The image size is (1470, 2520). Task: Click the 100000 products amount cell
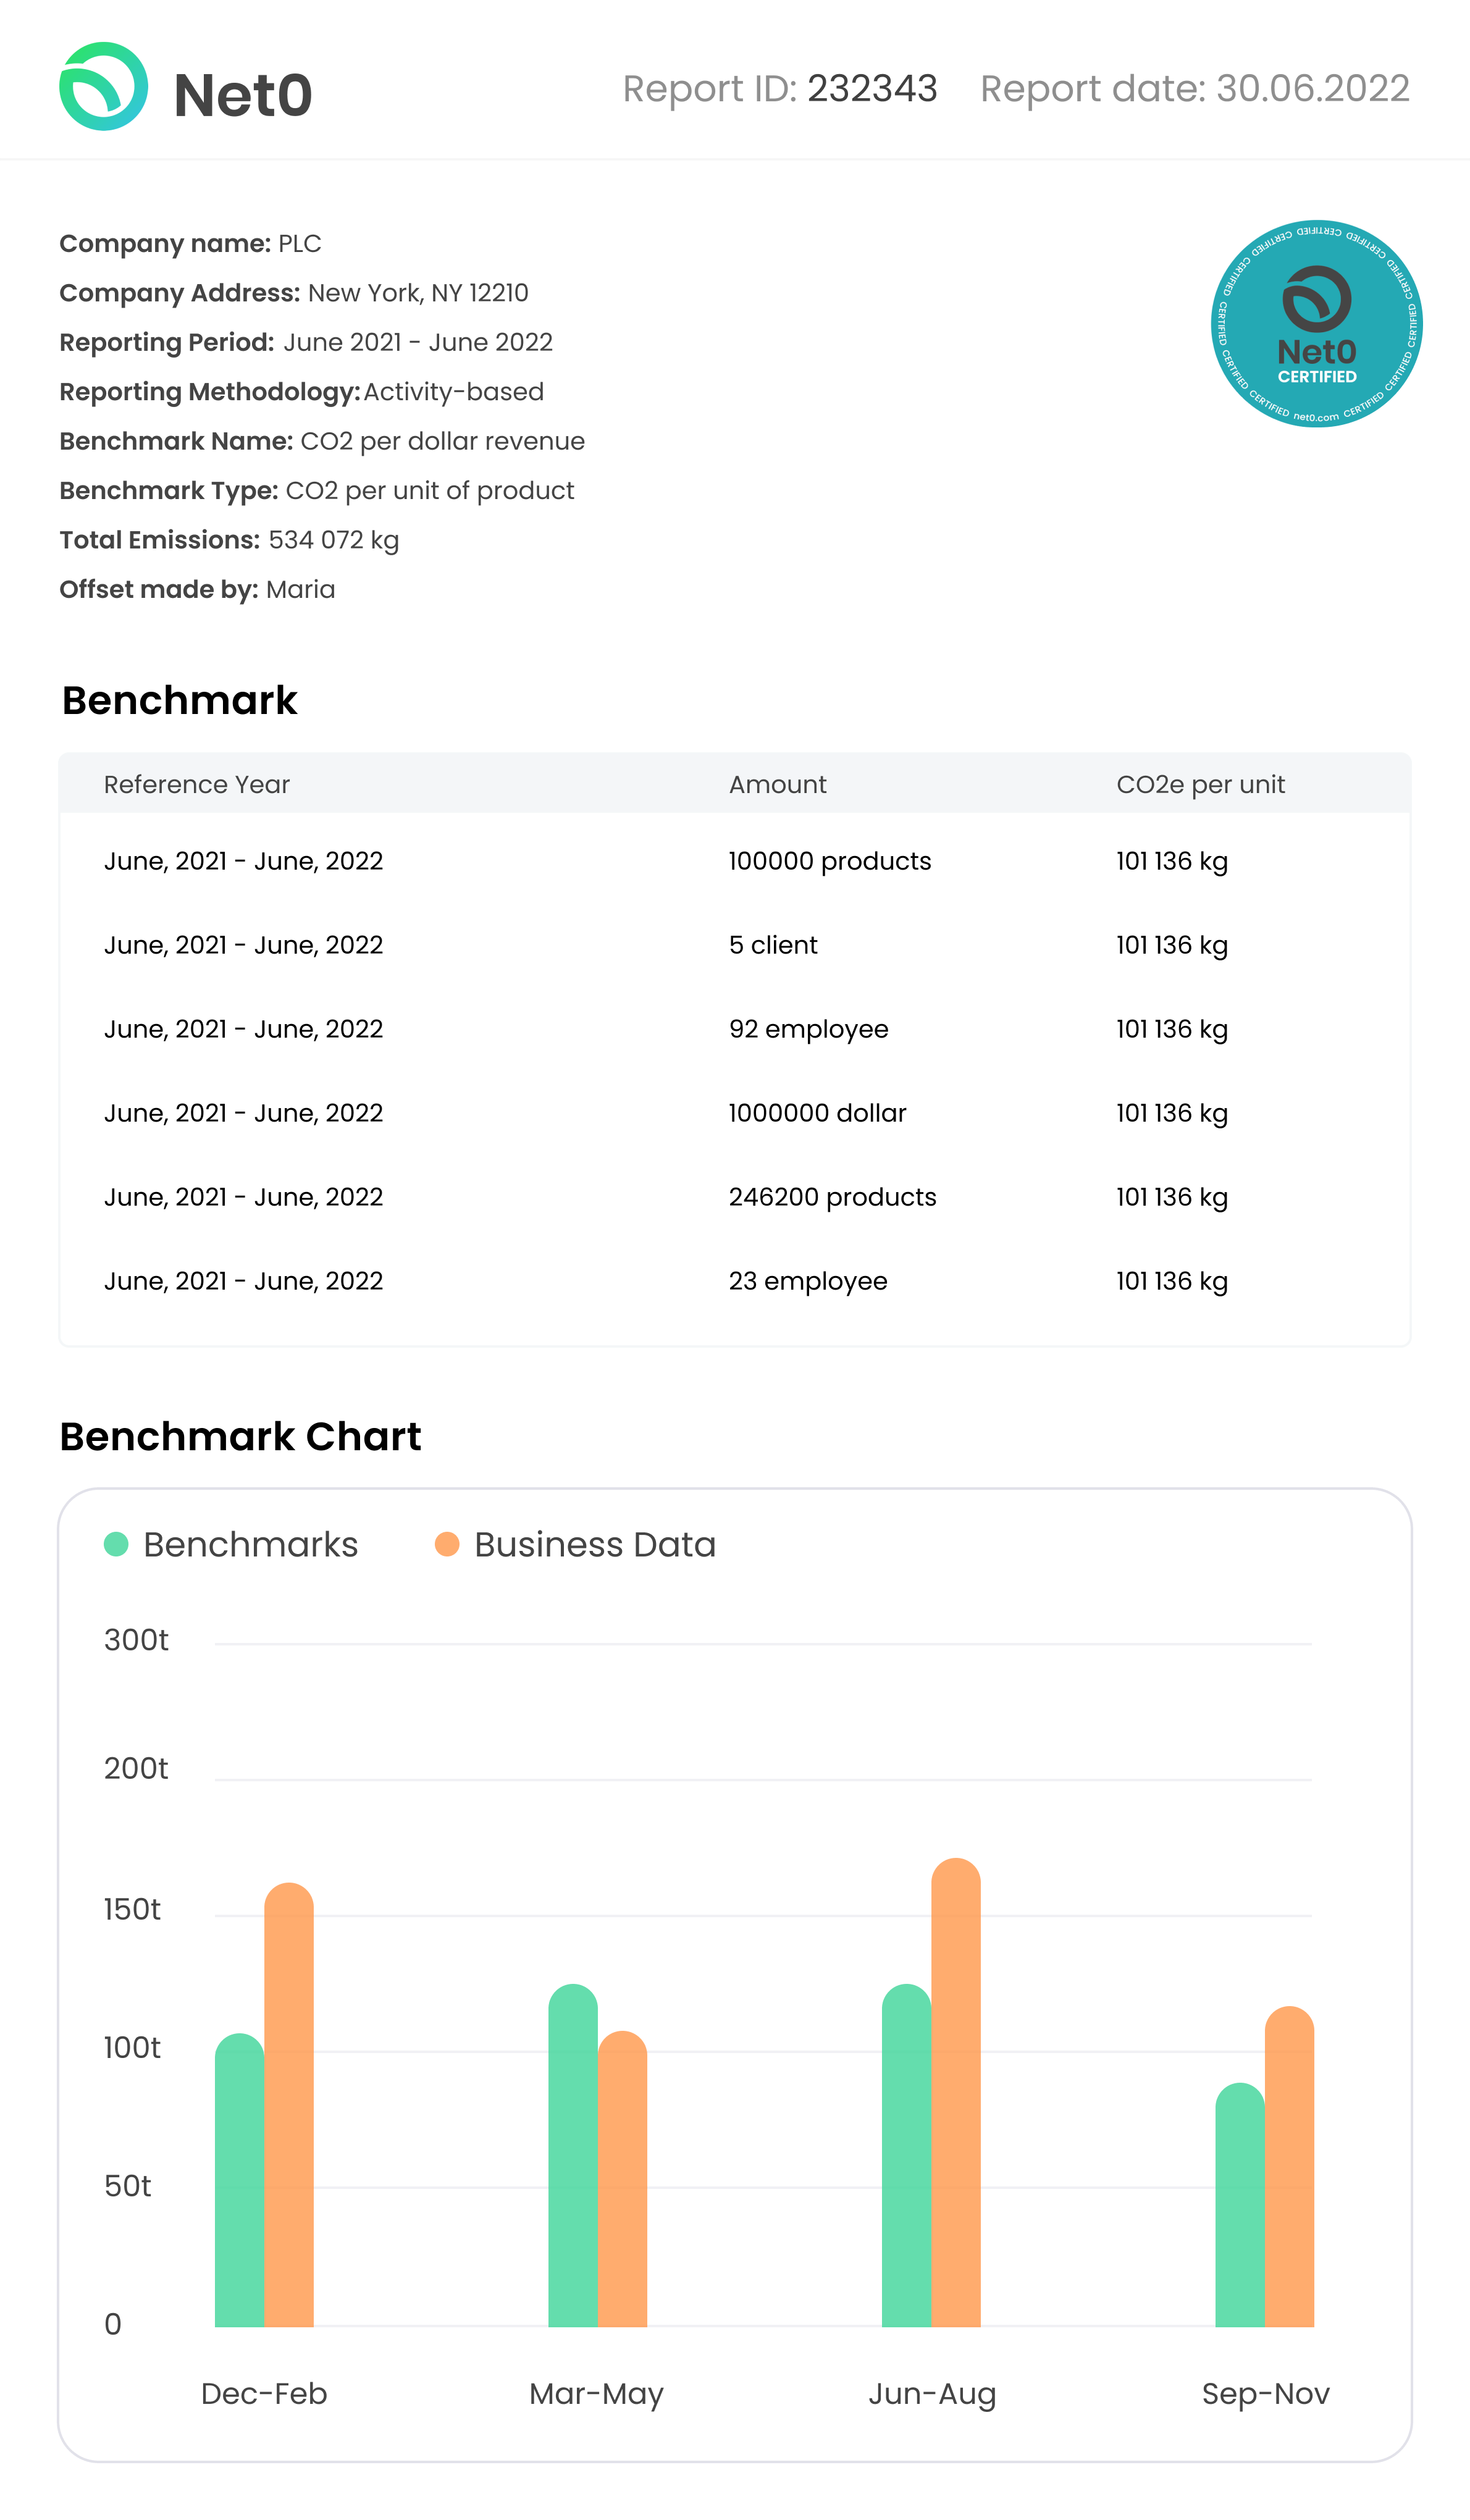(830, 861)
